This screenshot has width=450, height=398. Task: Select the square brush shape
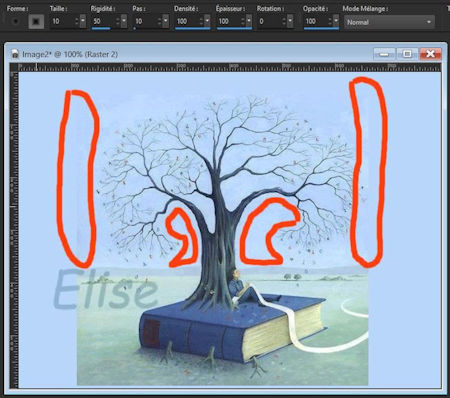36,22
